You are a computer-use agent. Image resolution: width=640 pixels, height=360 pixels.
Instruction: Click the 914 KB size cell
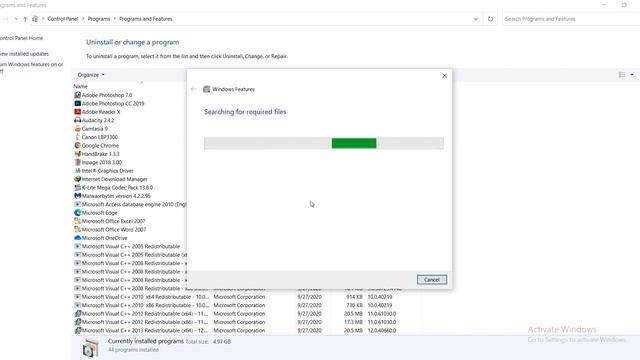point(354,297)
